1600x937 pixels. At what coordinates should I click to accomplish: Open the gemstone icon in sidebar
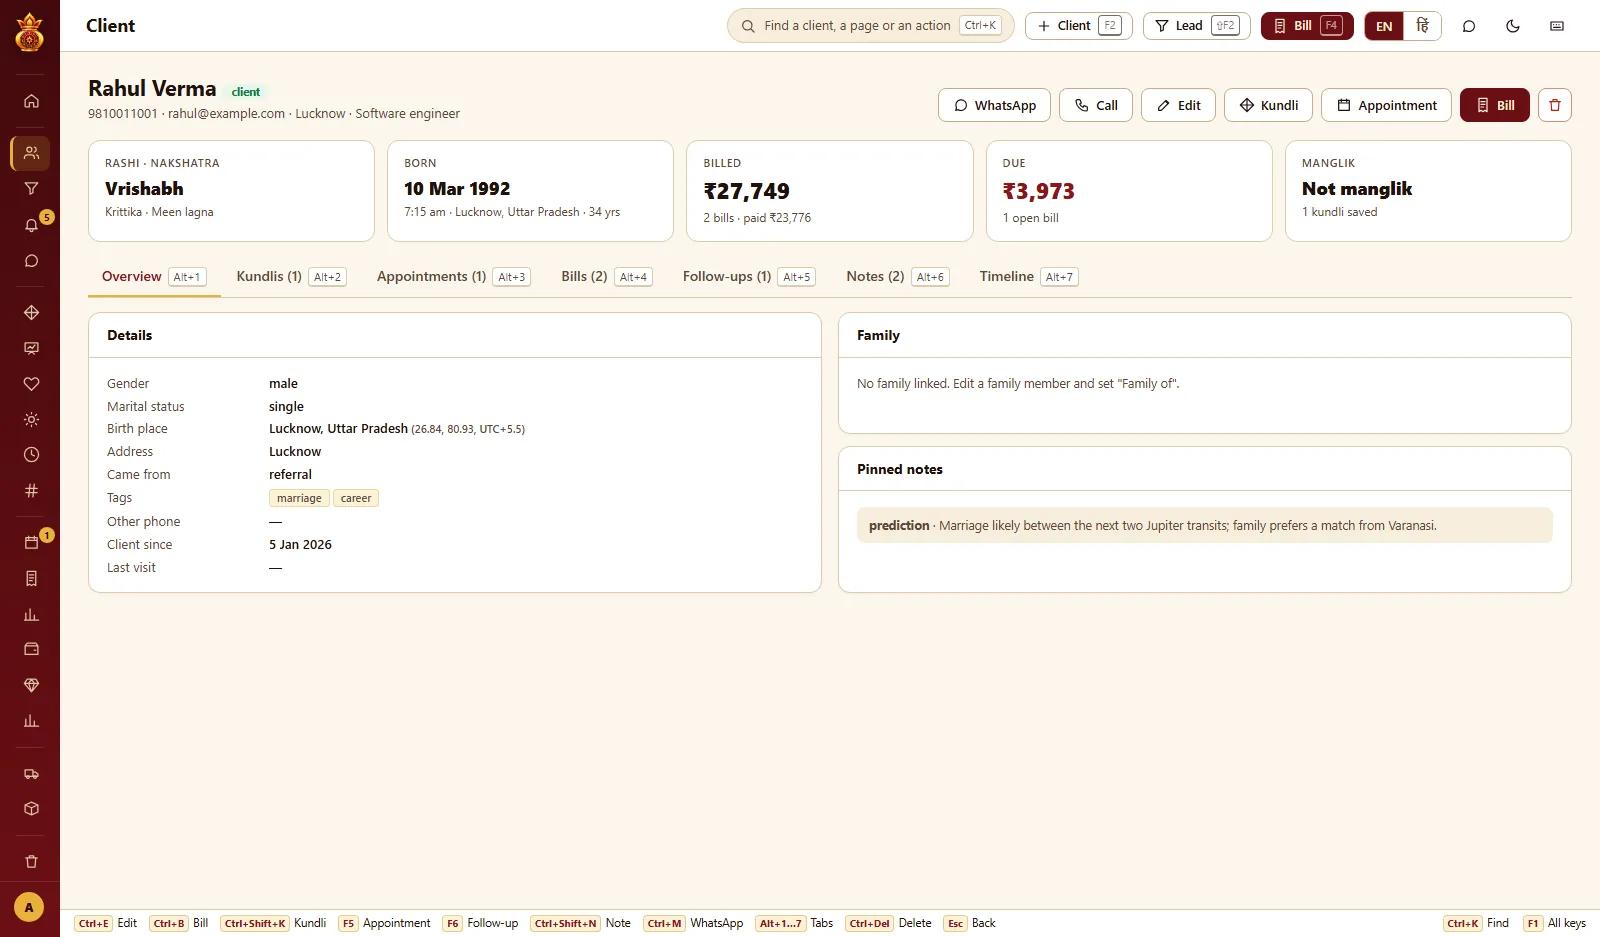(31, 685)
